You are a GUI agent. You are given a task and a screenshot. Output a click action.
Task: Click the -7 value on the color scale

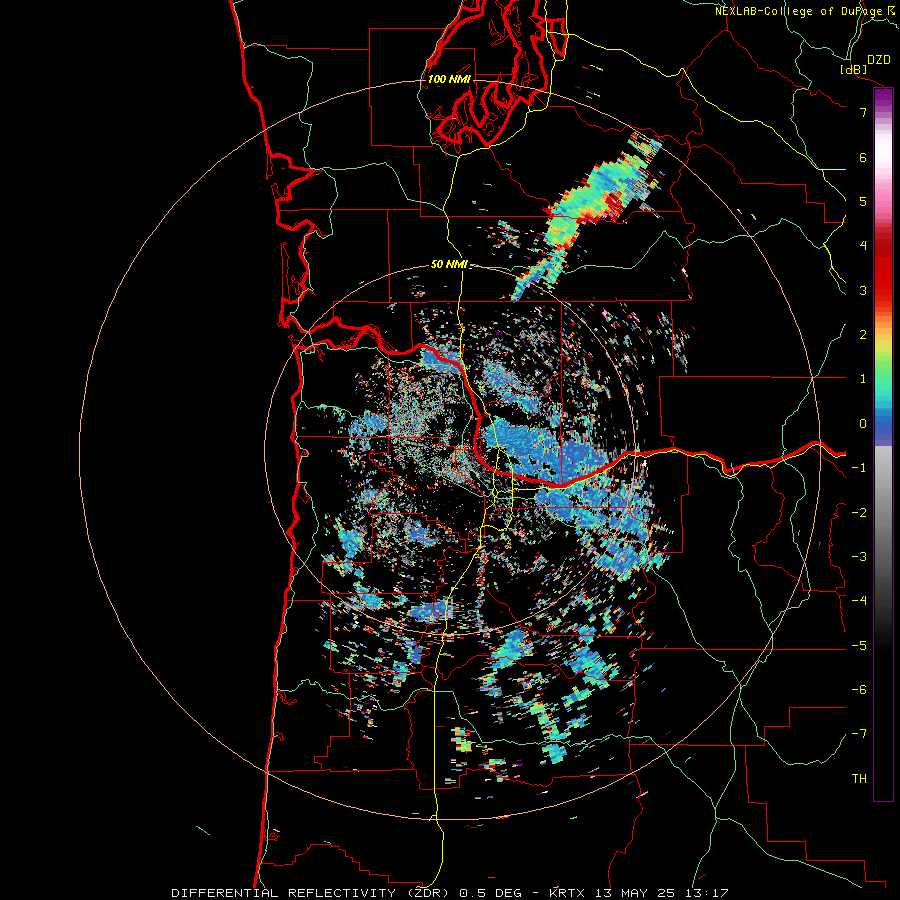[x=859, y=734]
